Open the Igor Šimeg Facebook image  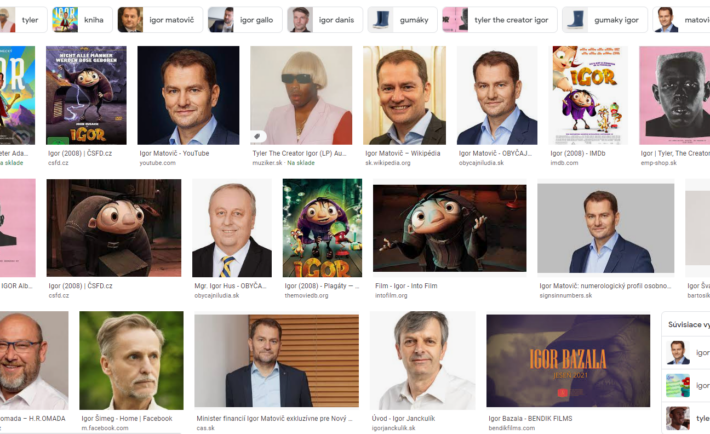click(x=131, y=360)
